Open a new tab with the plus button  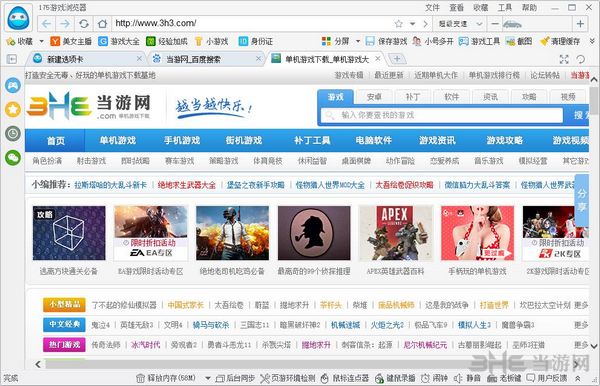[397, 59]
